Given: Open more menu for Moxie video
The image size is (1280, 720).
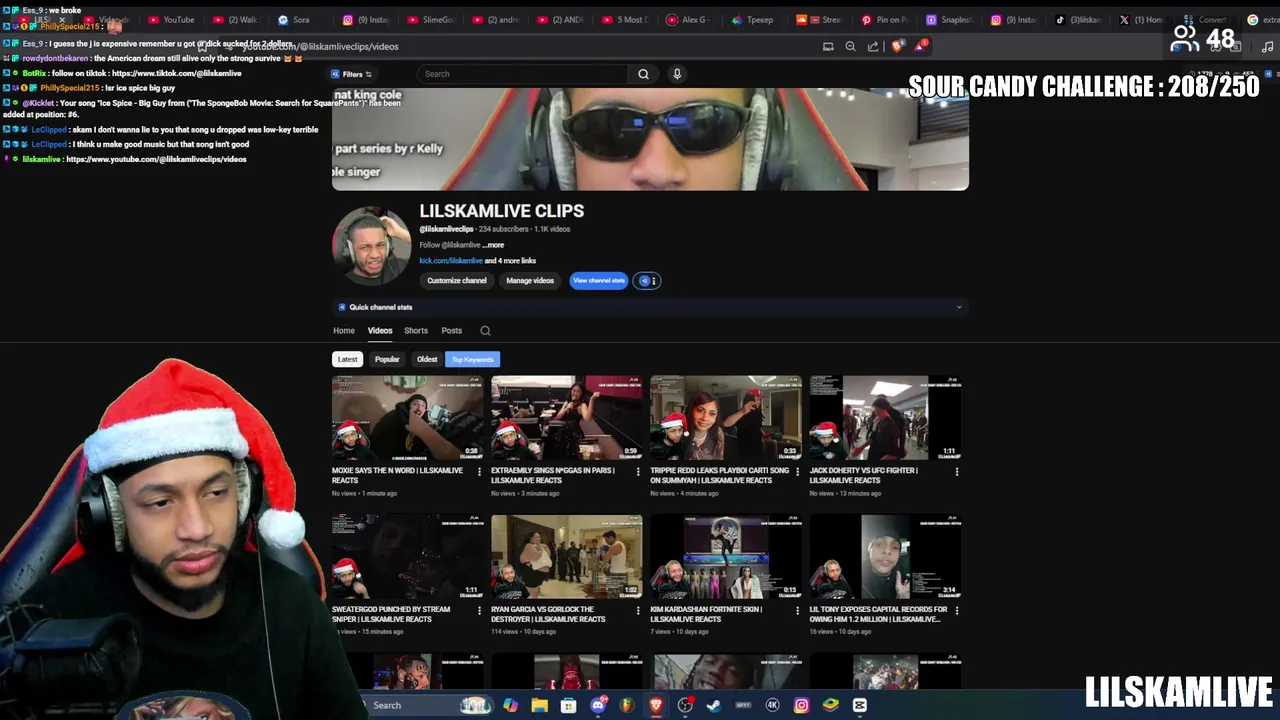Looking at the screenshot, I should (x=479, y=472).
